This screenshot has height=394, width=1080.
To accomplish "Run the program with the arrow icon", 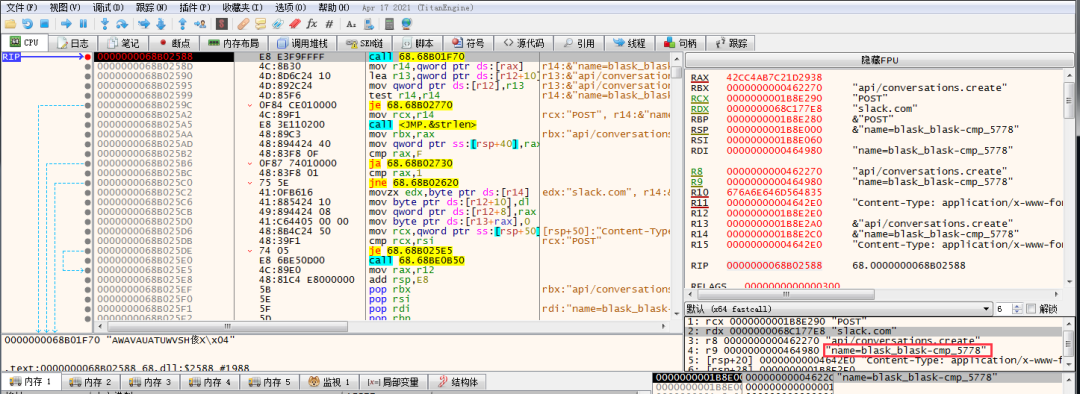I will click(x=66, y=24).
